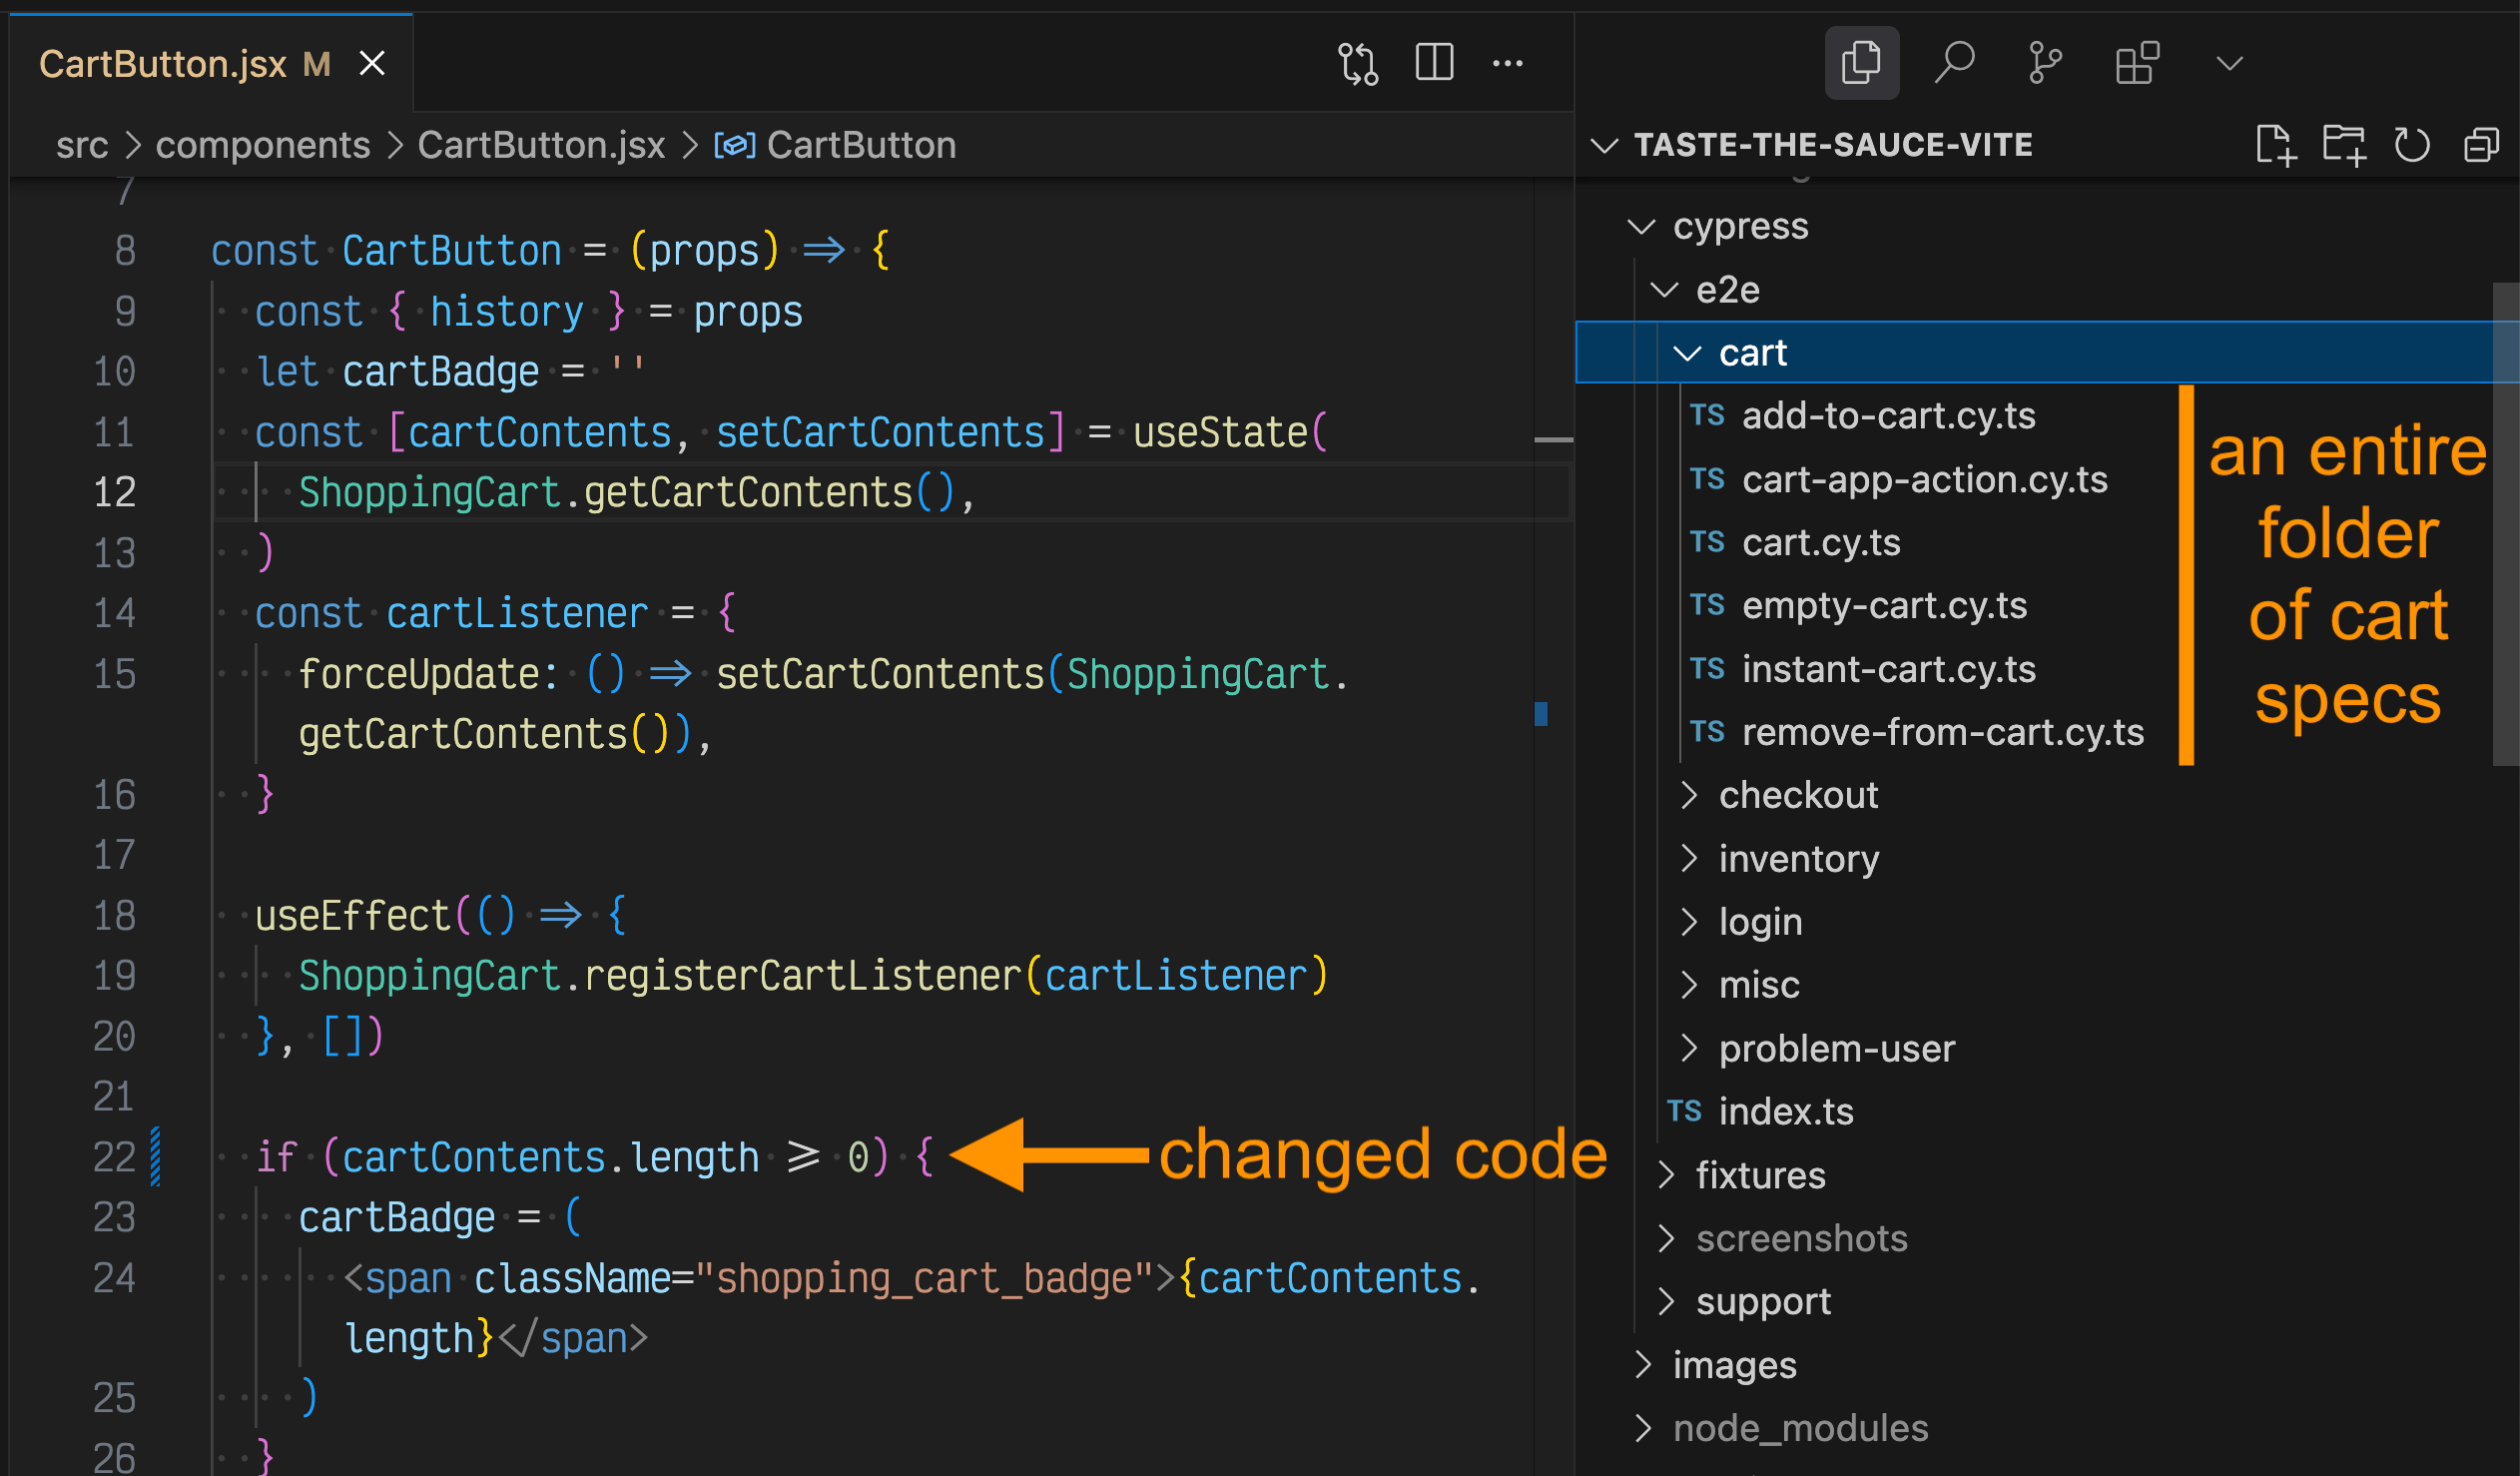This screenshot has width=2520, height=1476.
Task: Open cart.cy.ts spec file
Action: [1820, 543]
